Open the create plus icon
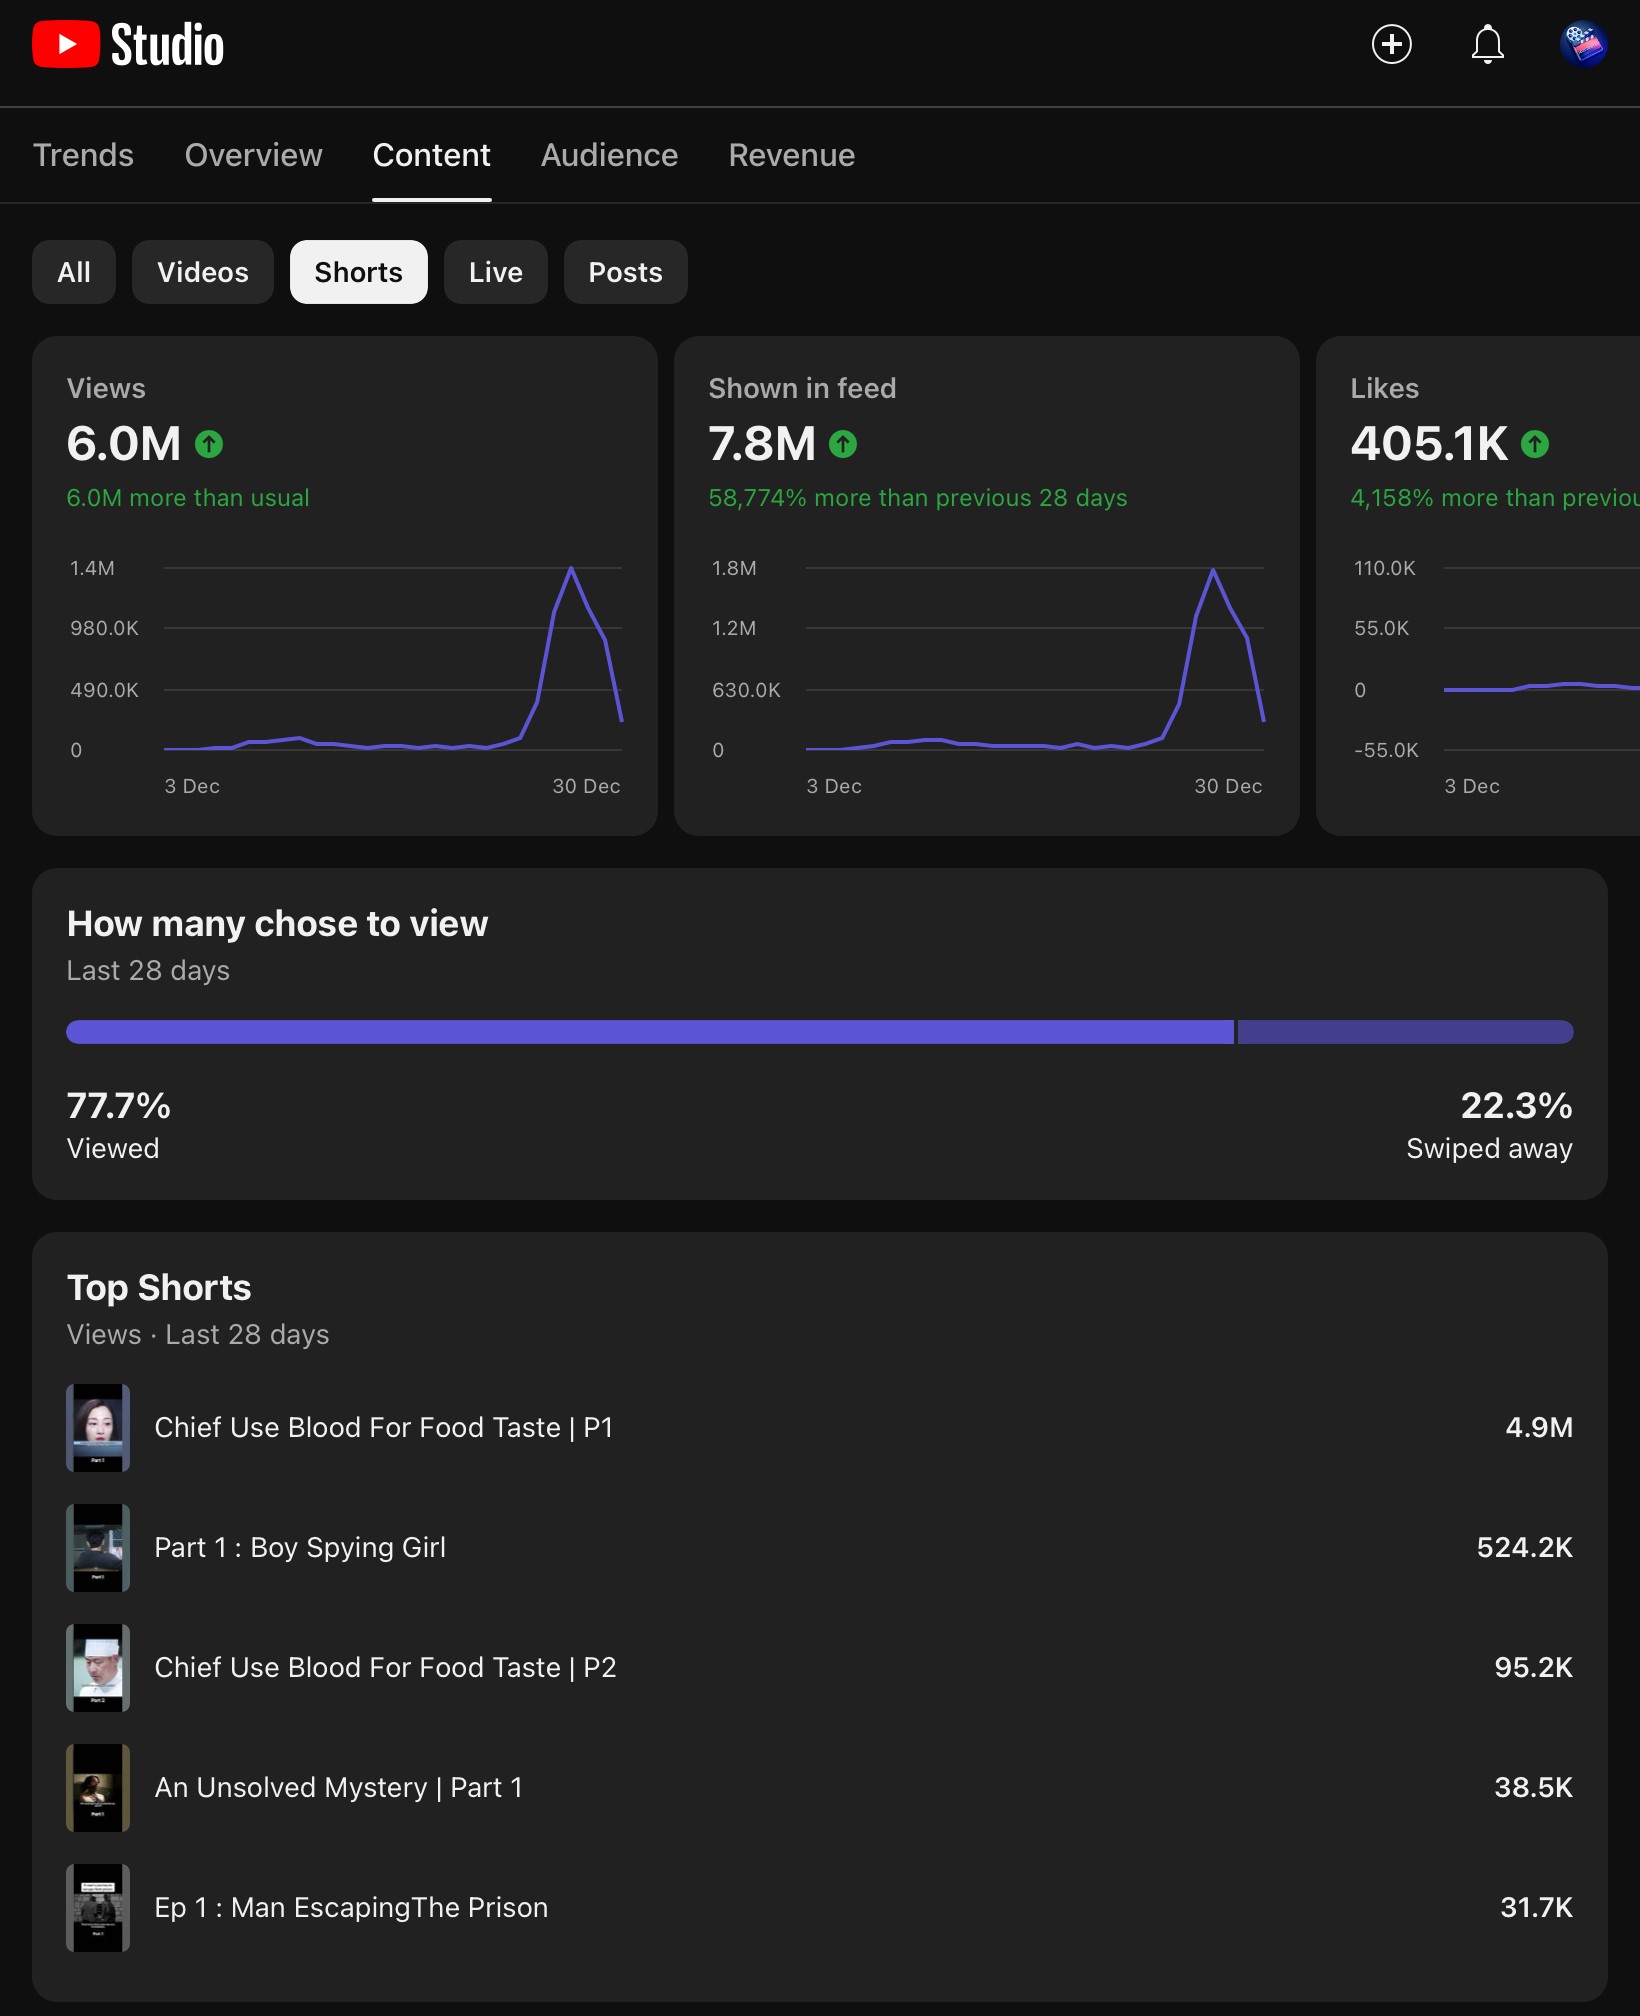 1392,44
